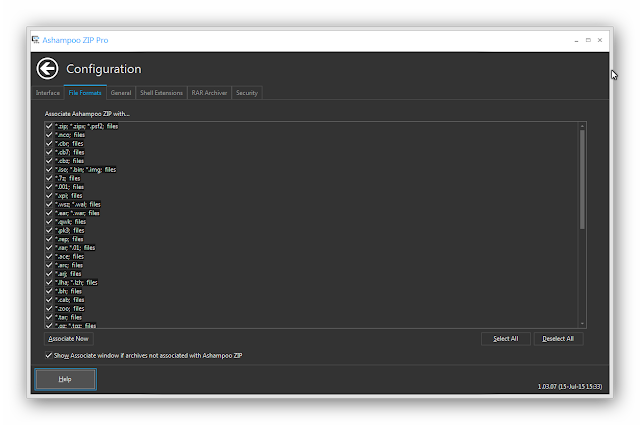
Task: Open the File Formats tab
Action: (85, 93)
